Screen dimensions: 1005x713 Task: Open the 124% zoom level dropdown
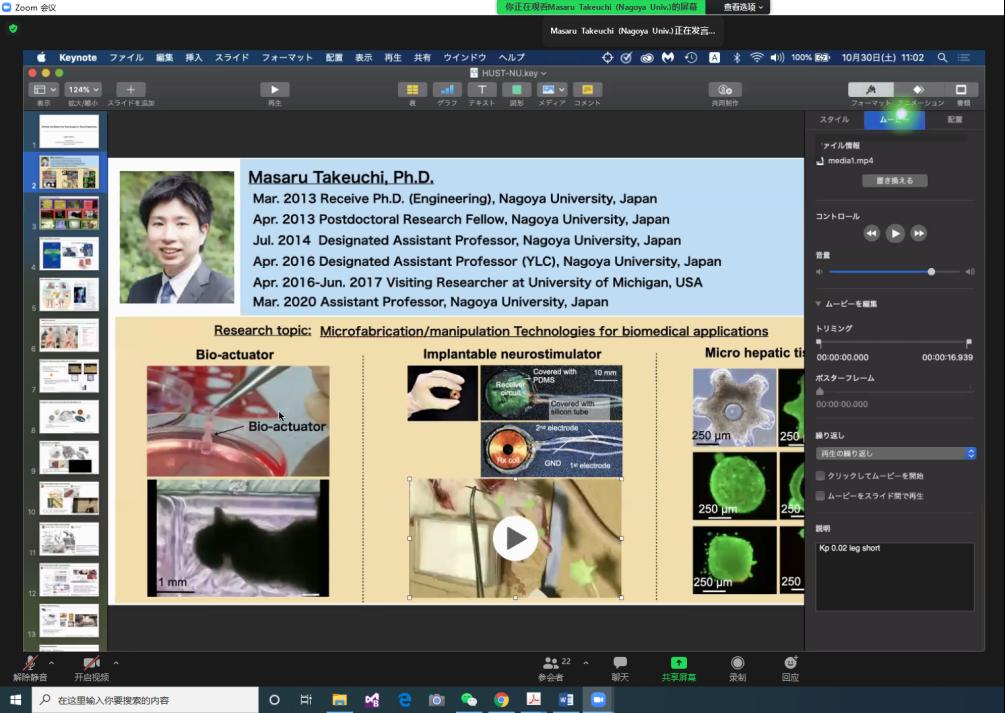coord(84,90)
